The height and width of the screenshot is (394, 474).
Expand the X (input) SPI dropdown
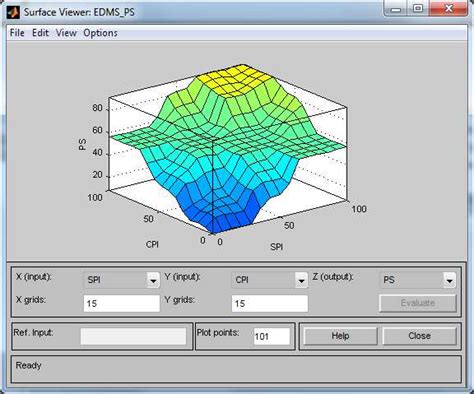coord(153,280)
